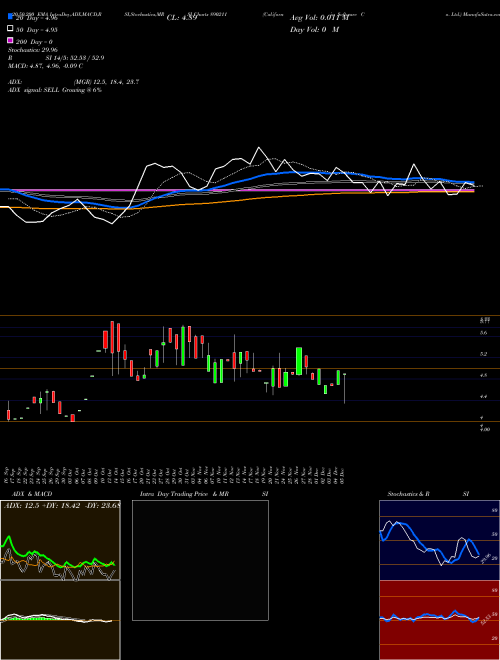This screenshot has height=660, width=500.
Task: Select the 'MACD: 4.87, 4.96, -0.09 C' line
Action: [45, 66]
